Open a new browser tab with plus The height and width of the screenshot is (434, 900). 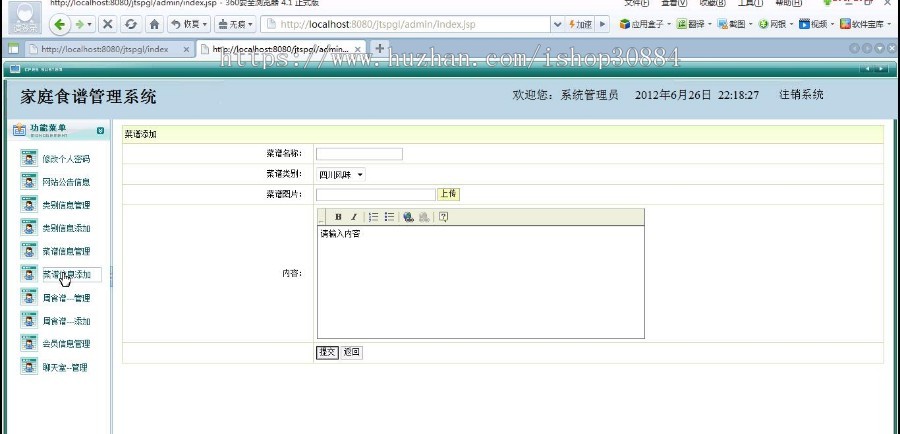click(379, 48)
